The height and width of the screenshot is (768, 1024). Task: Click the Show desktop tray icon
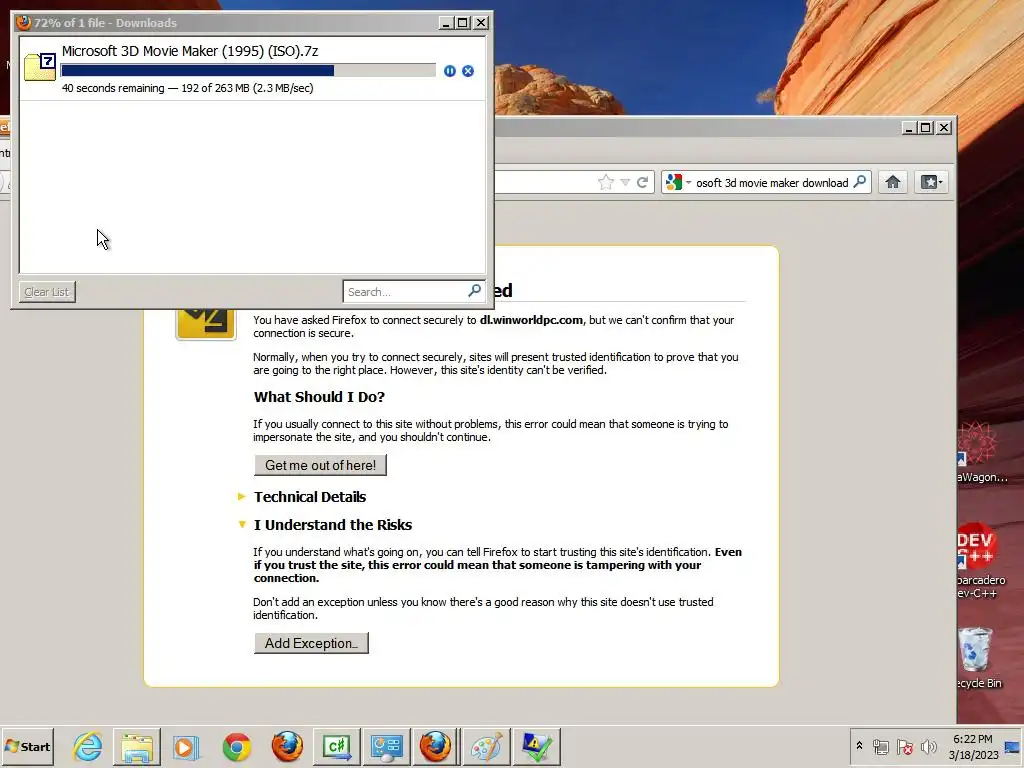click(1013, 746)
